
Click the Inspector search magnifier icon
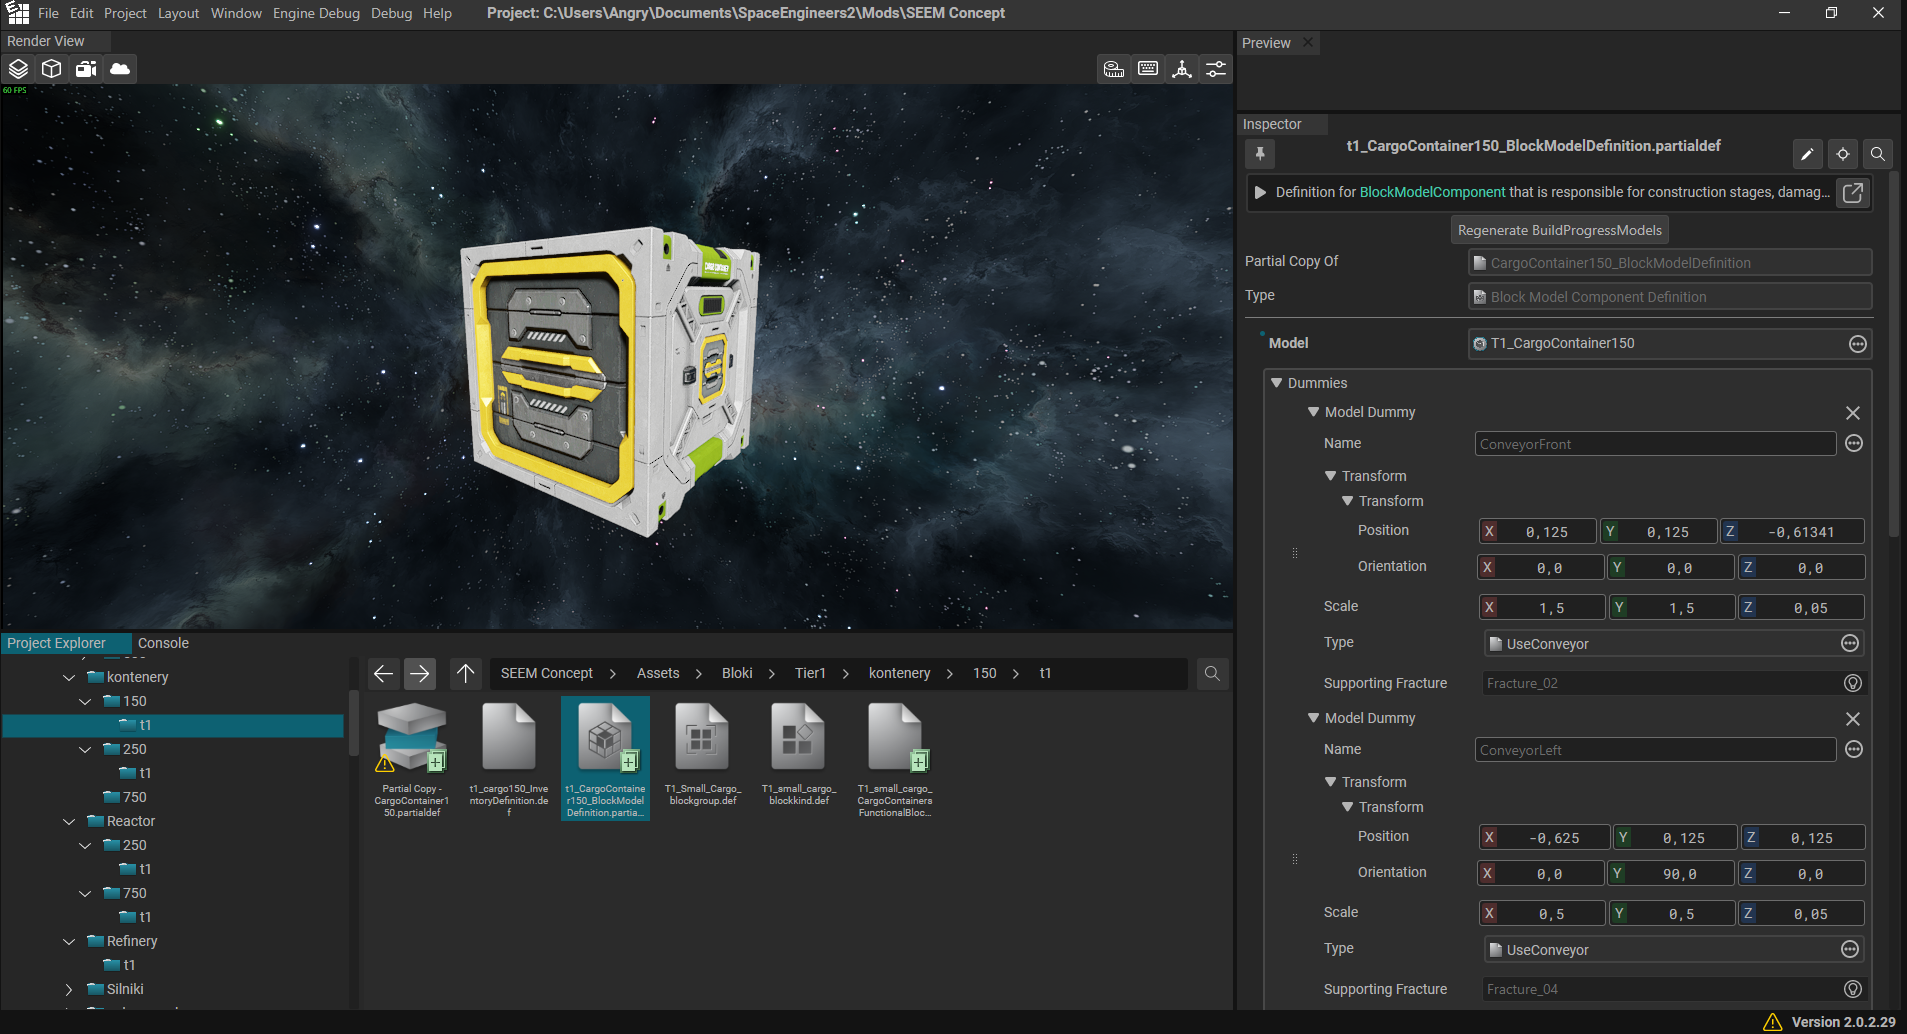pos(1878,154)
